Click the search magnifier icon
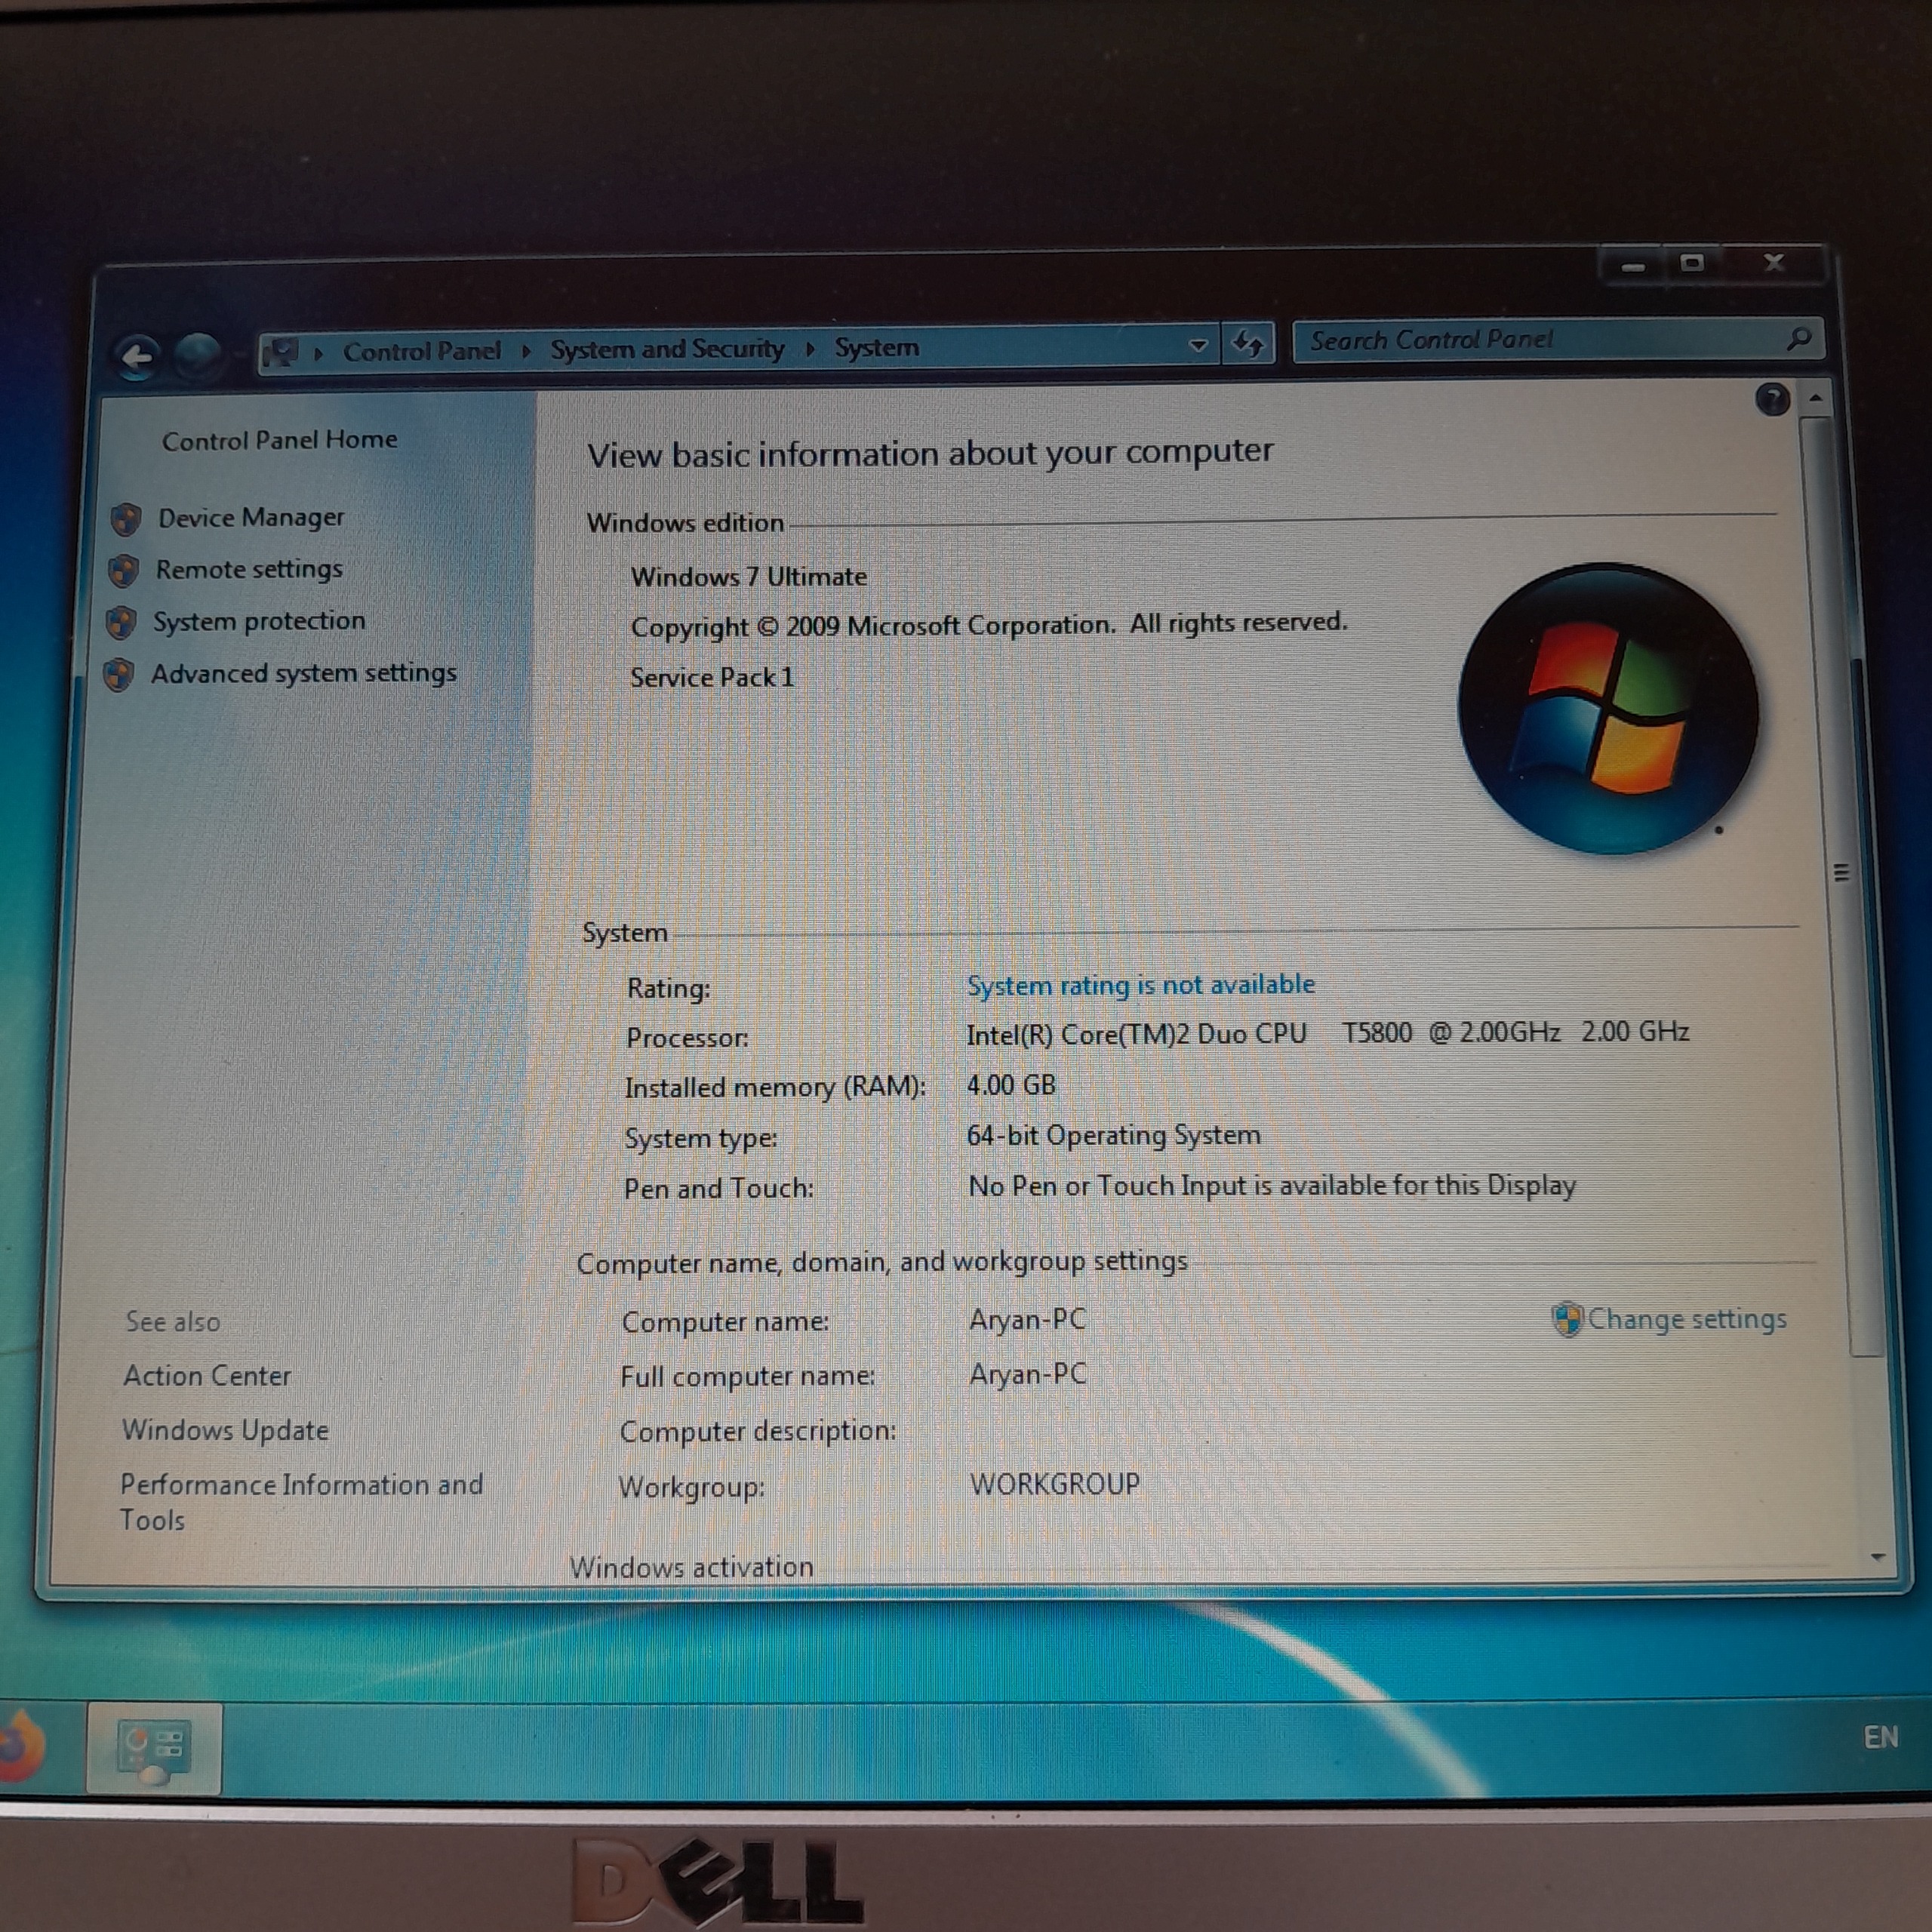 [1799, 339]
